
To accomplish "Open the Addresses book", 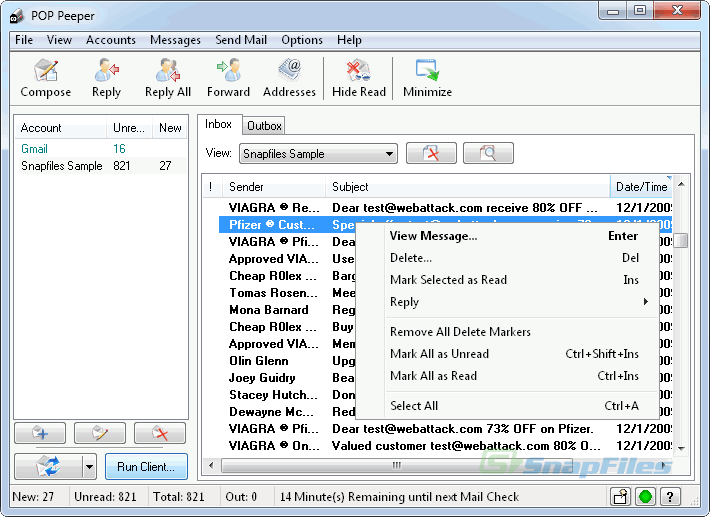I will tap(289, 78).
